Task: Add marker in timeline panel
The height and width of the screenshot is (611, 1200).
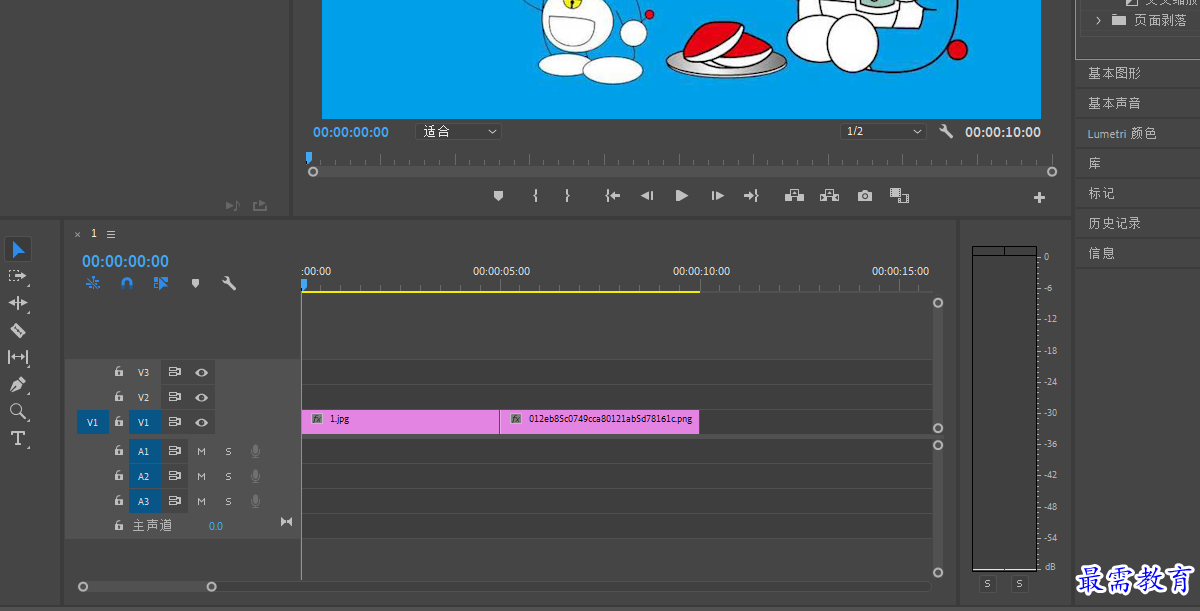Action: [195, 283]
